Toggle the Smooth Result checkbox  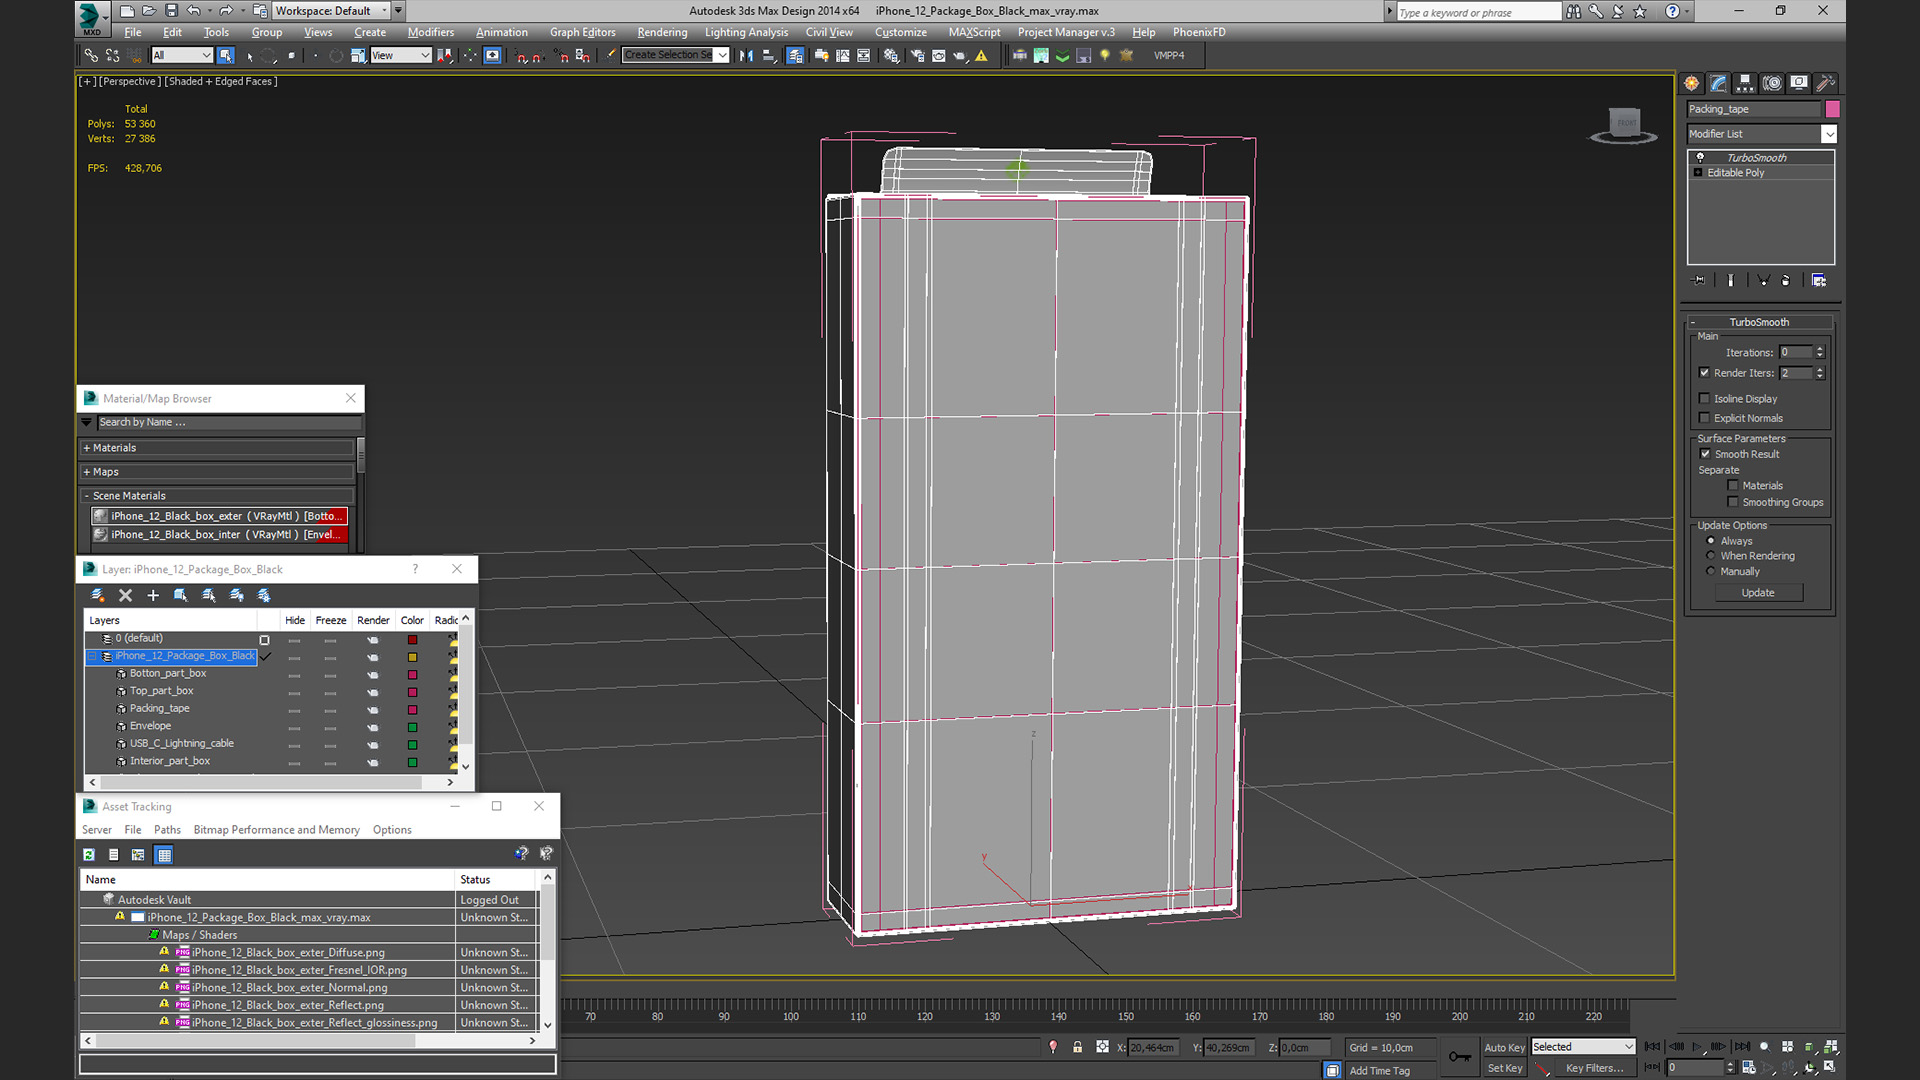pyautogui.click(x=1706, y=455)
